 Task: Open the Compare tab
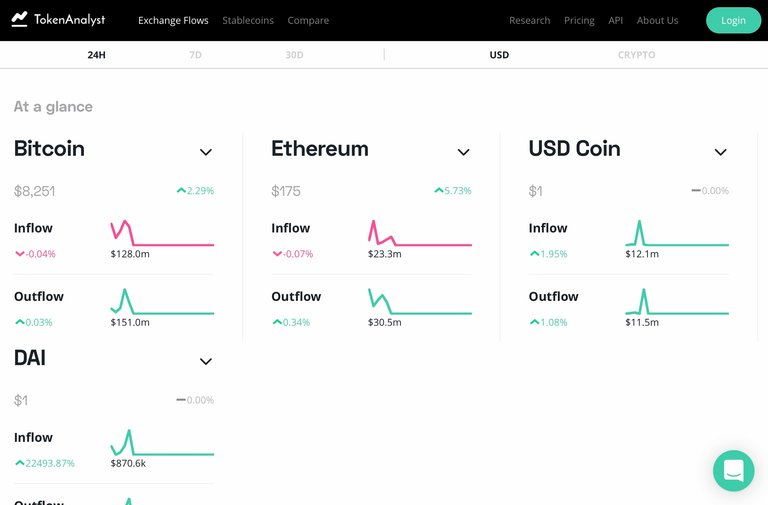[x=308, y=20]
